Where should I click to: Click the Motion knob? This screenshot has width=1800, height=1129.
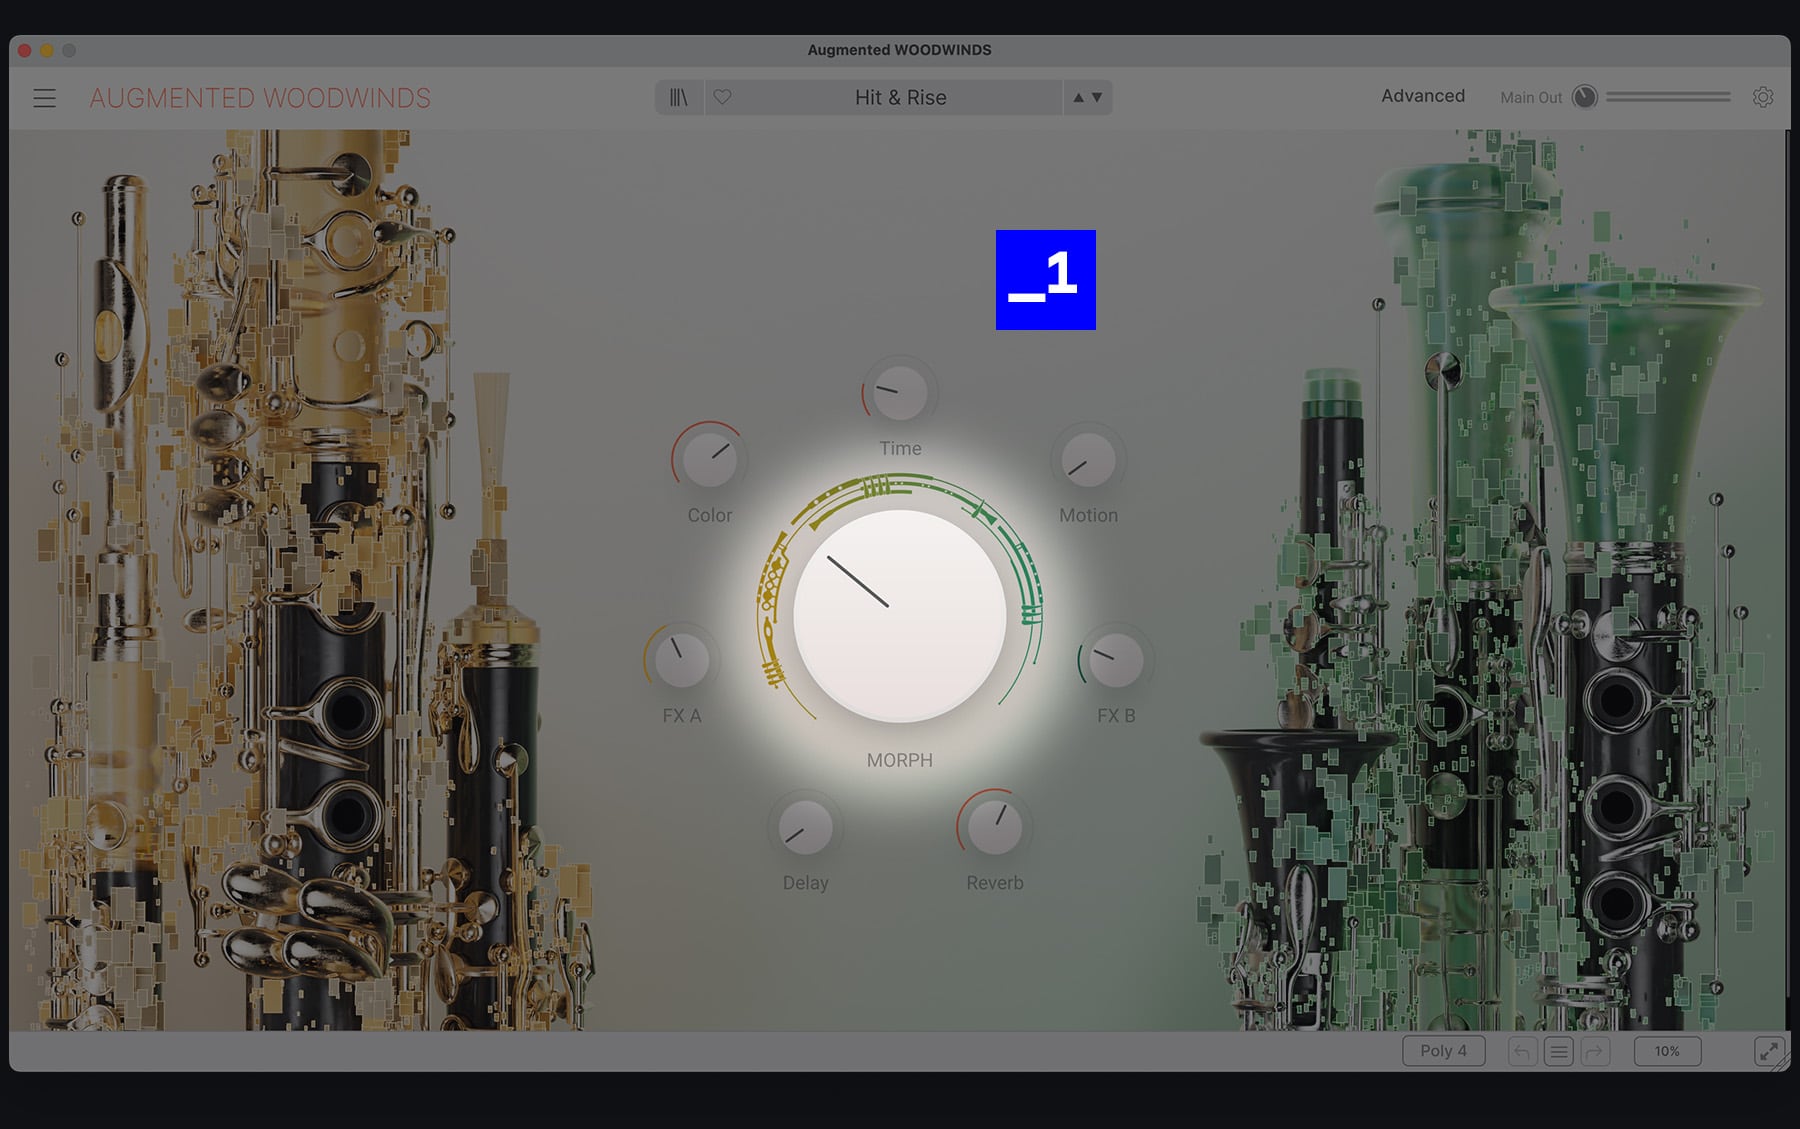1088,460
